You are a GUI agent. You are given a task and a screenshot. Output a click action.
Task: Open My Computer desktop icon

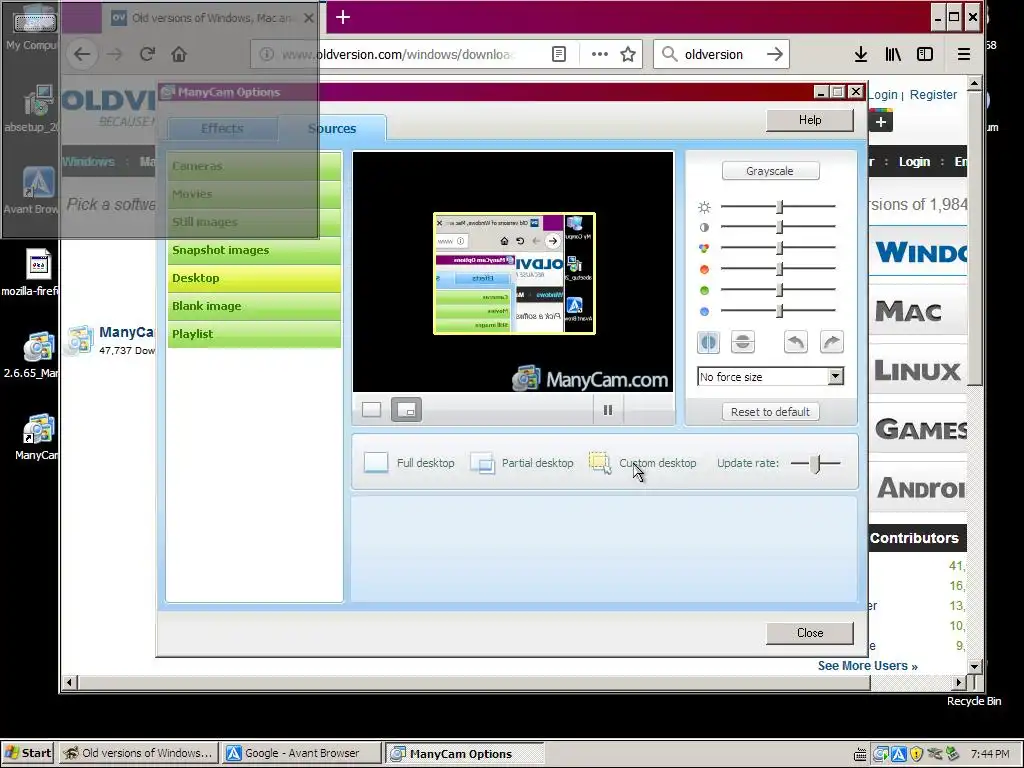pyautogui.click(x=33, y=29)
